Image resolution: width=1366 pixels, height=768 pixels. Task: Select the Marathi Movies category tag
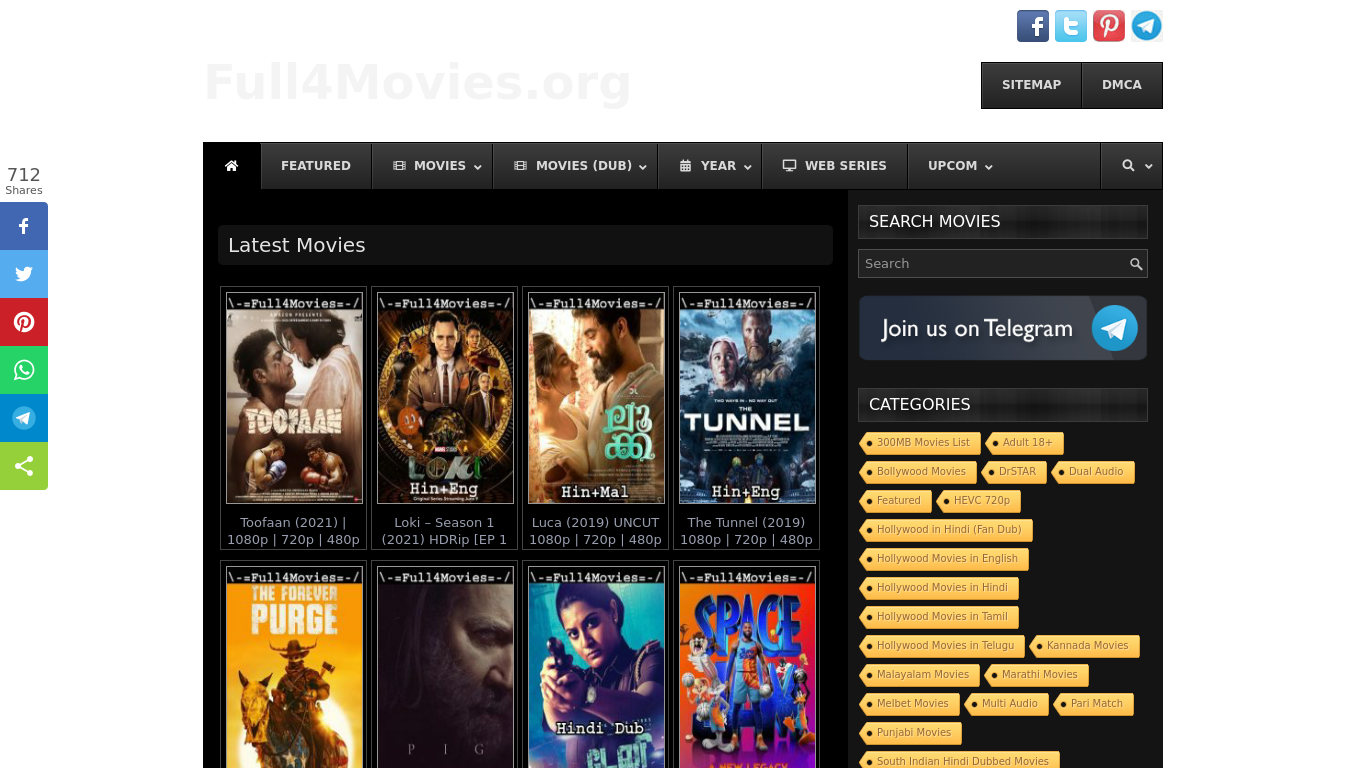pyautogui.click(x=1037, y=675)
